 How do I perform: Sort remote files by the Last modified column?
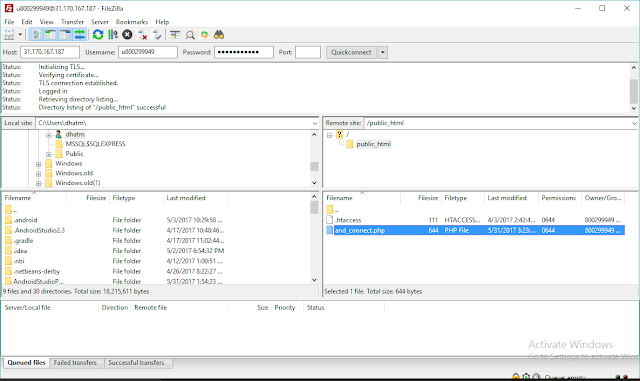[507, 198]
